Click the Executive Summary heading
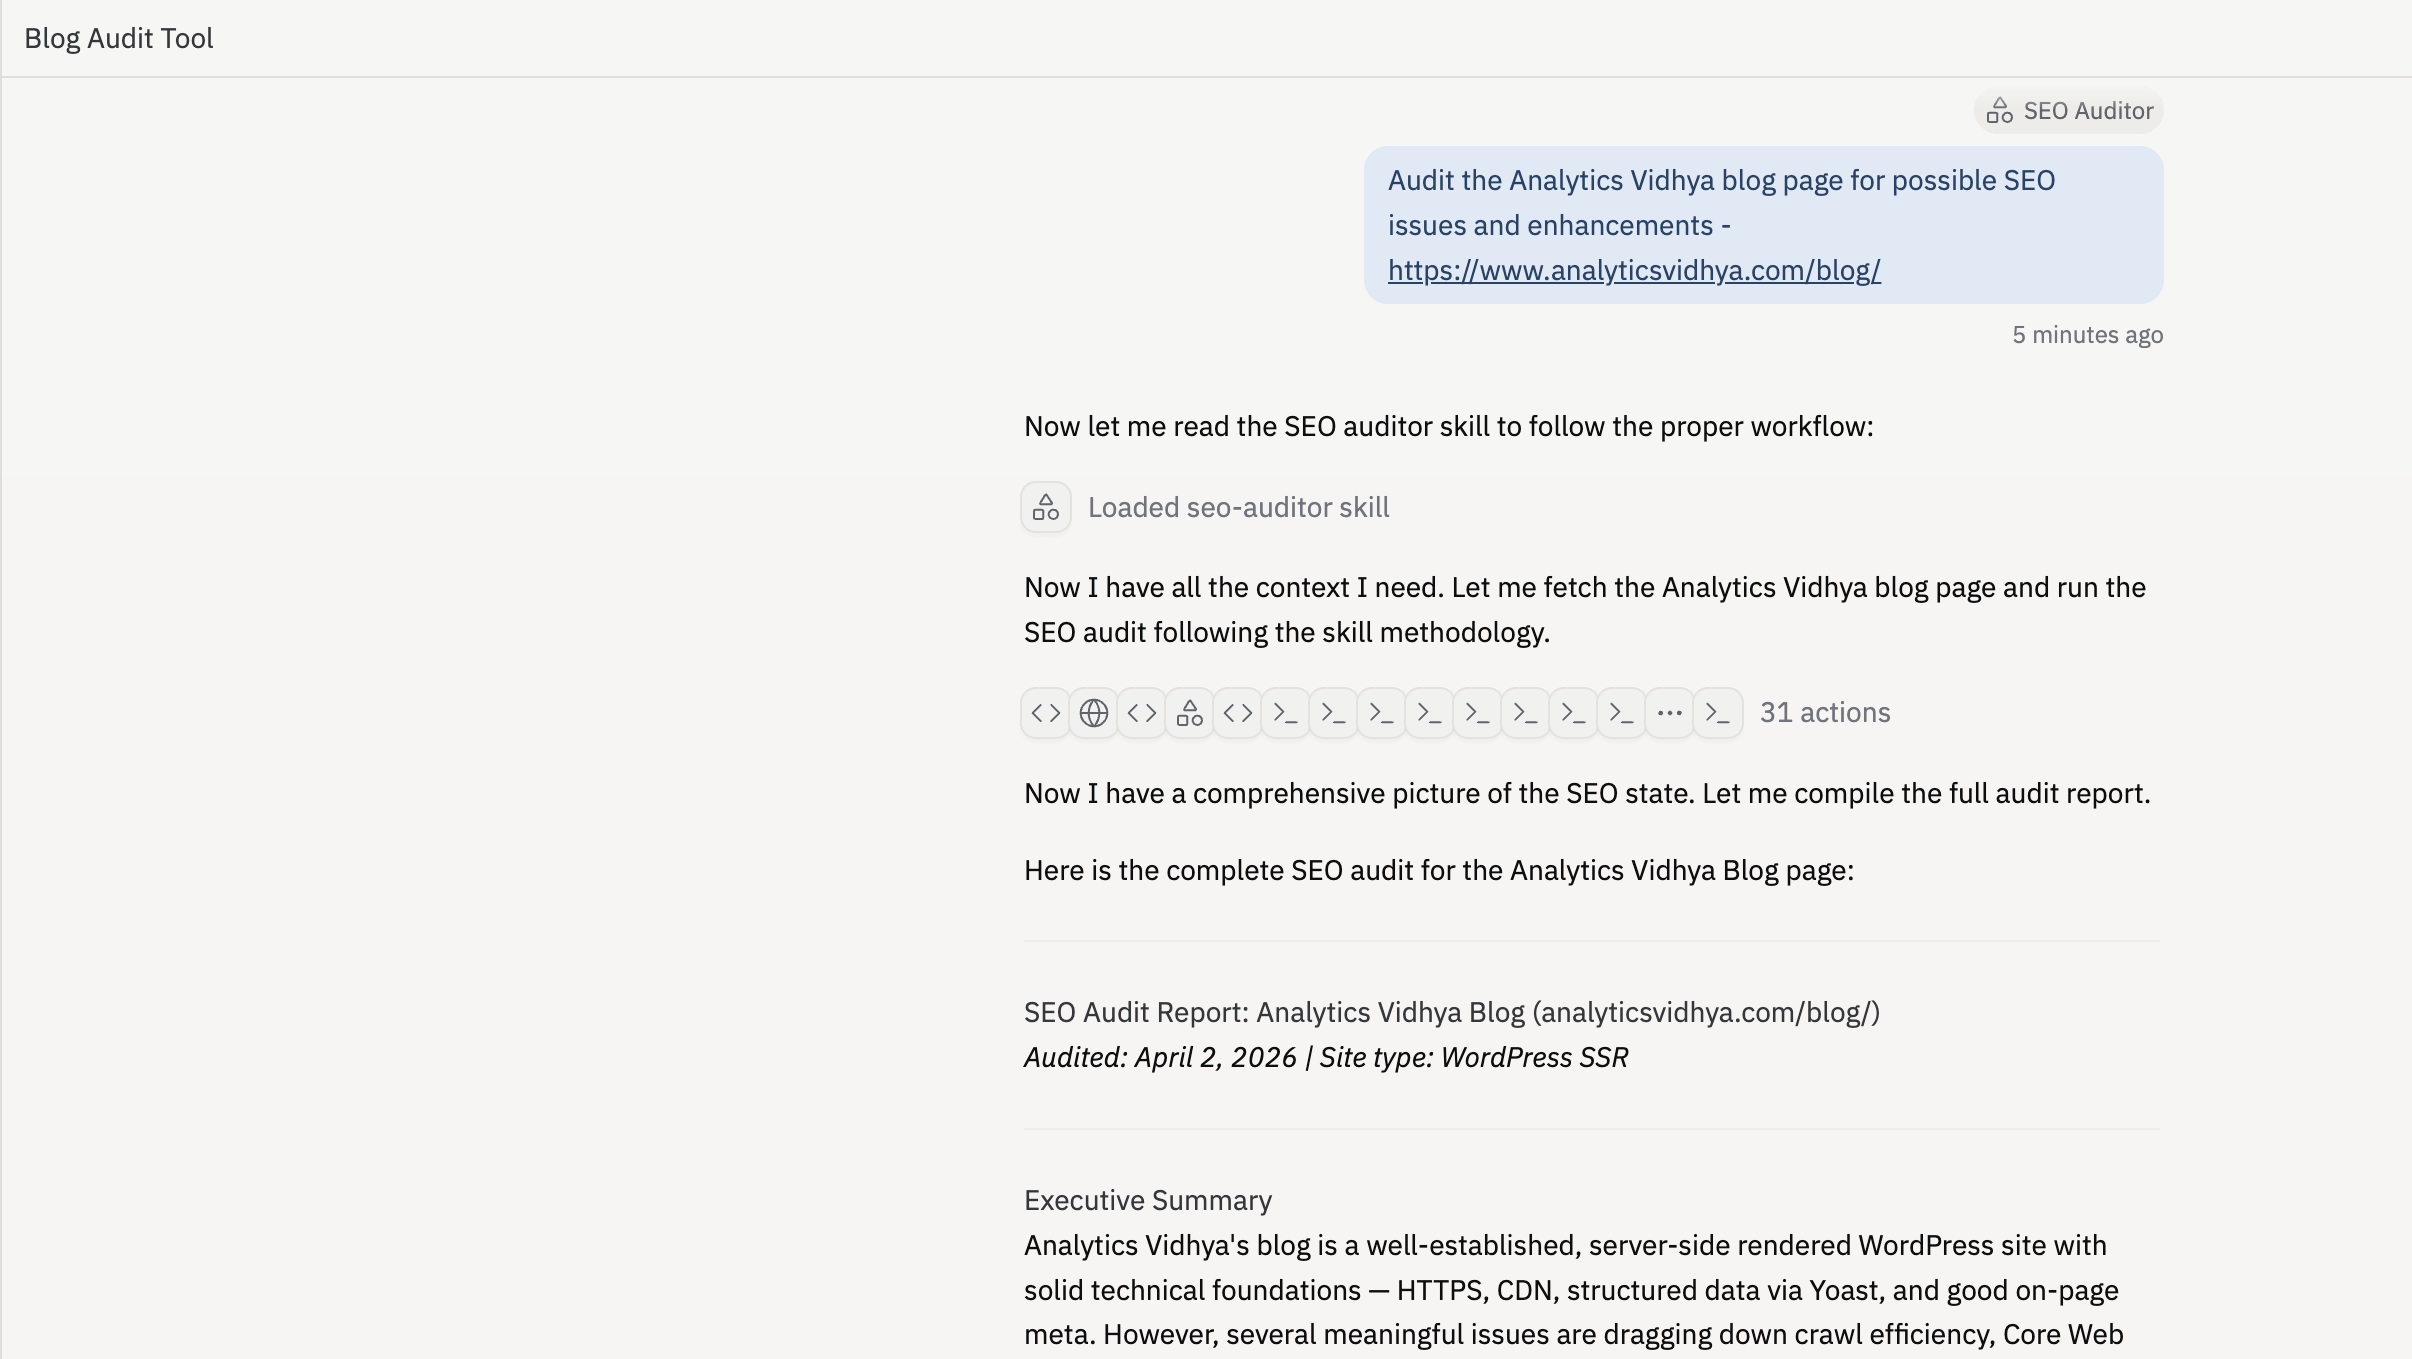The image size is (2412, 1359). pos(1147,1200)
